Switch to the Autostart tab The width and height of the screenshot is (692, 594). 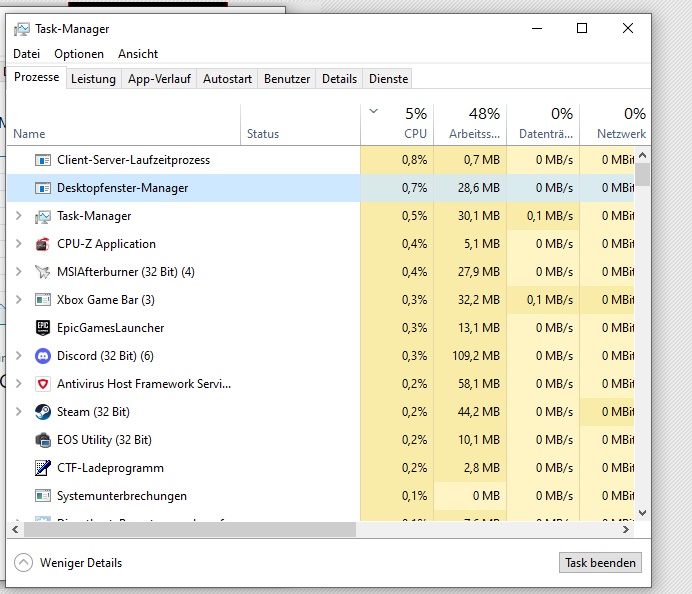[x=227, y=79]
